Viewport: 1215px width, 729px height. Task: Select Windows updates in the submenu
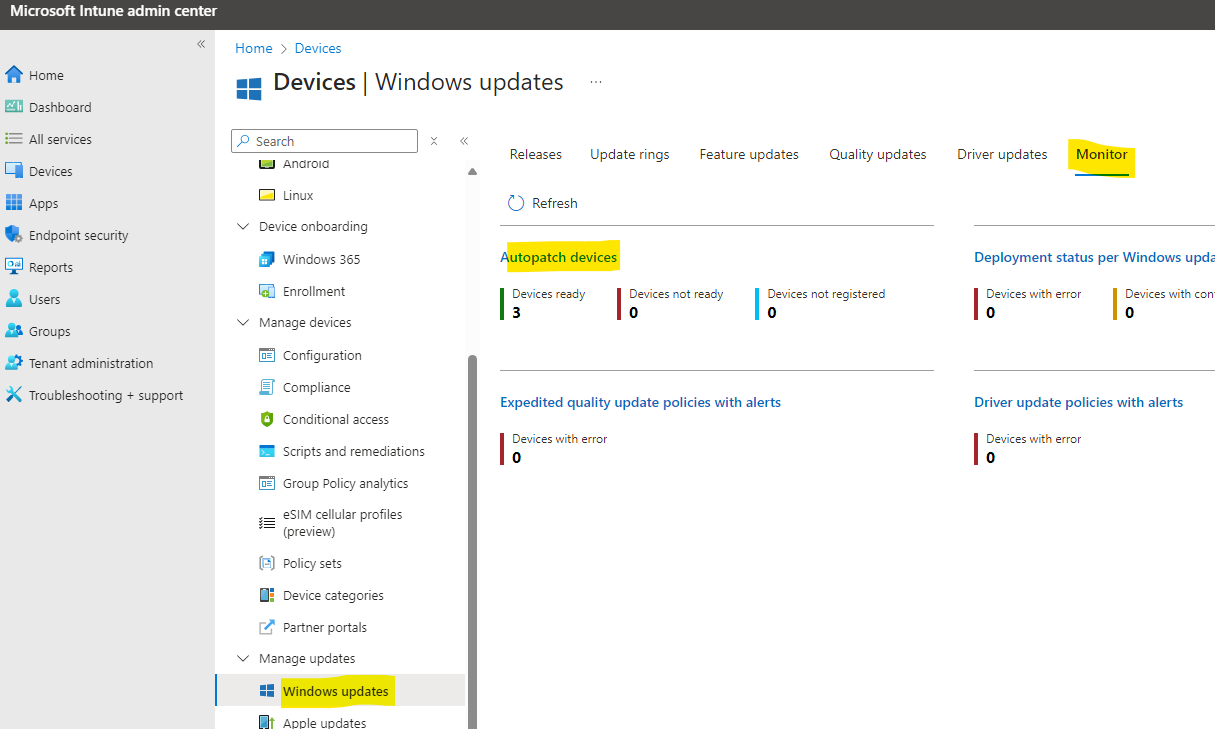coord(337,691)
